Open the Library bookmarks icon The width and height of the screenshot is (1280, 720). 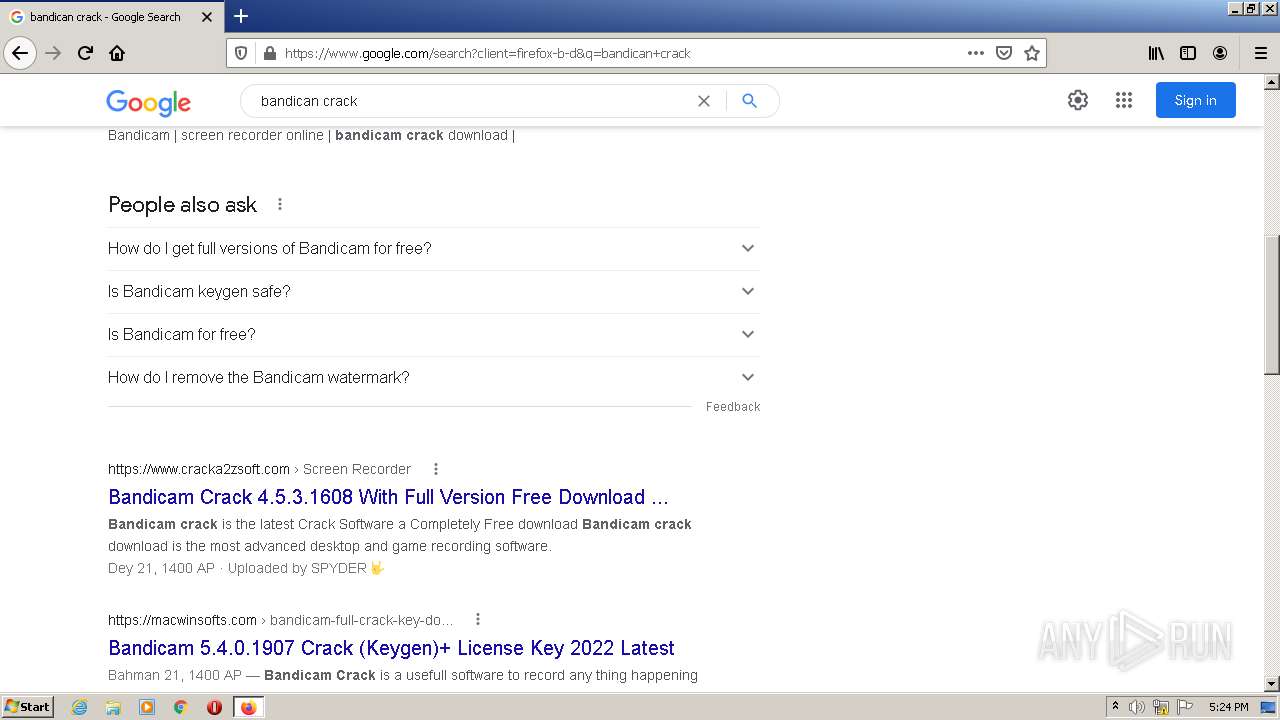point(1156,53)
